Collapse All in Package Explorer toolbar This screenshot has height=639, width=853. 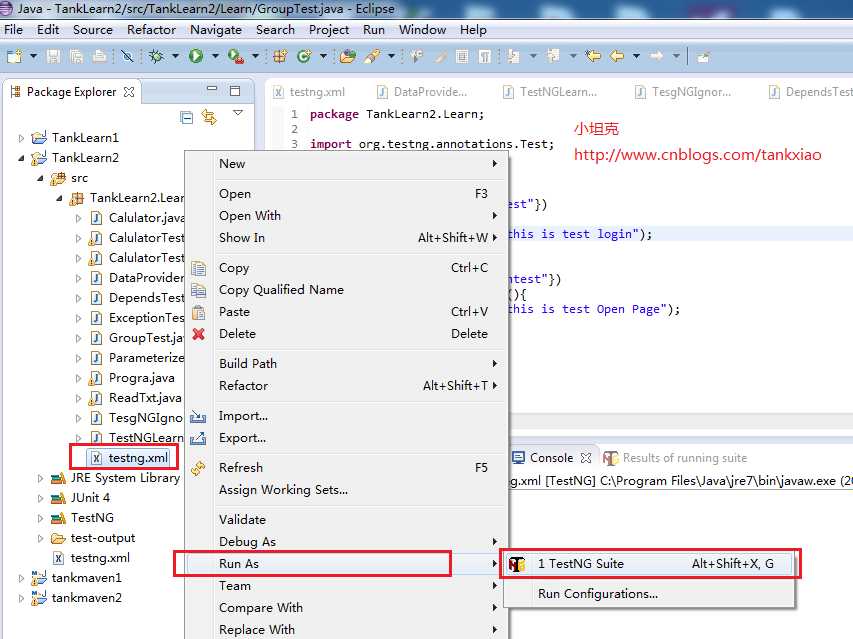click(x=187, y=117)
